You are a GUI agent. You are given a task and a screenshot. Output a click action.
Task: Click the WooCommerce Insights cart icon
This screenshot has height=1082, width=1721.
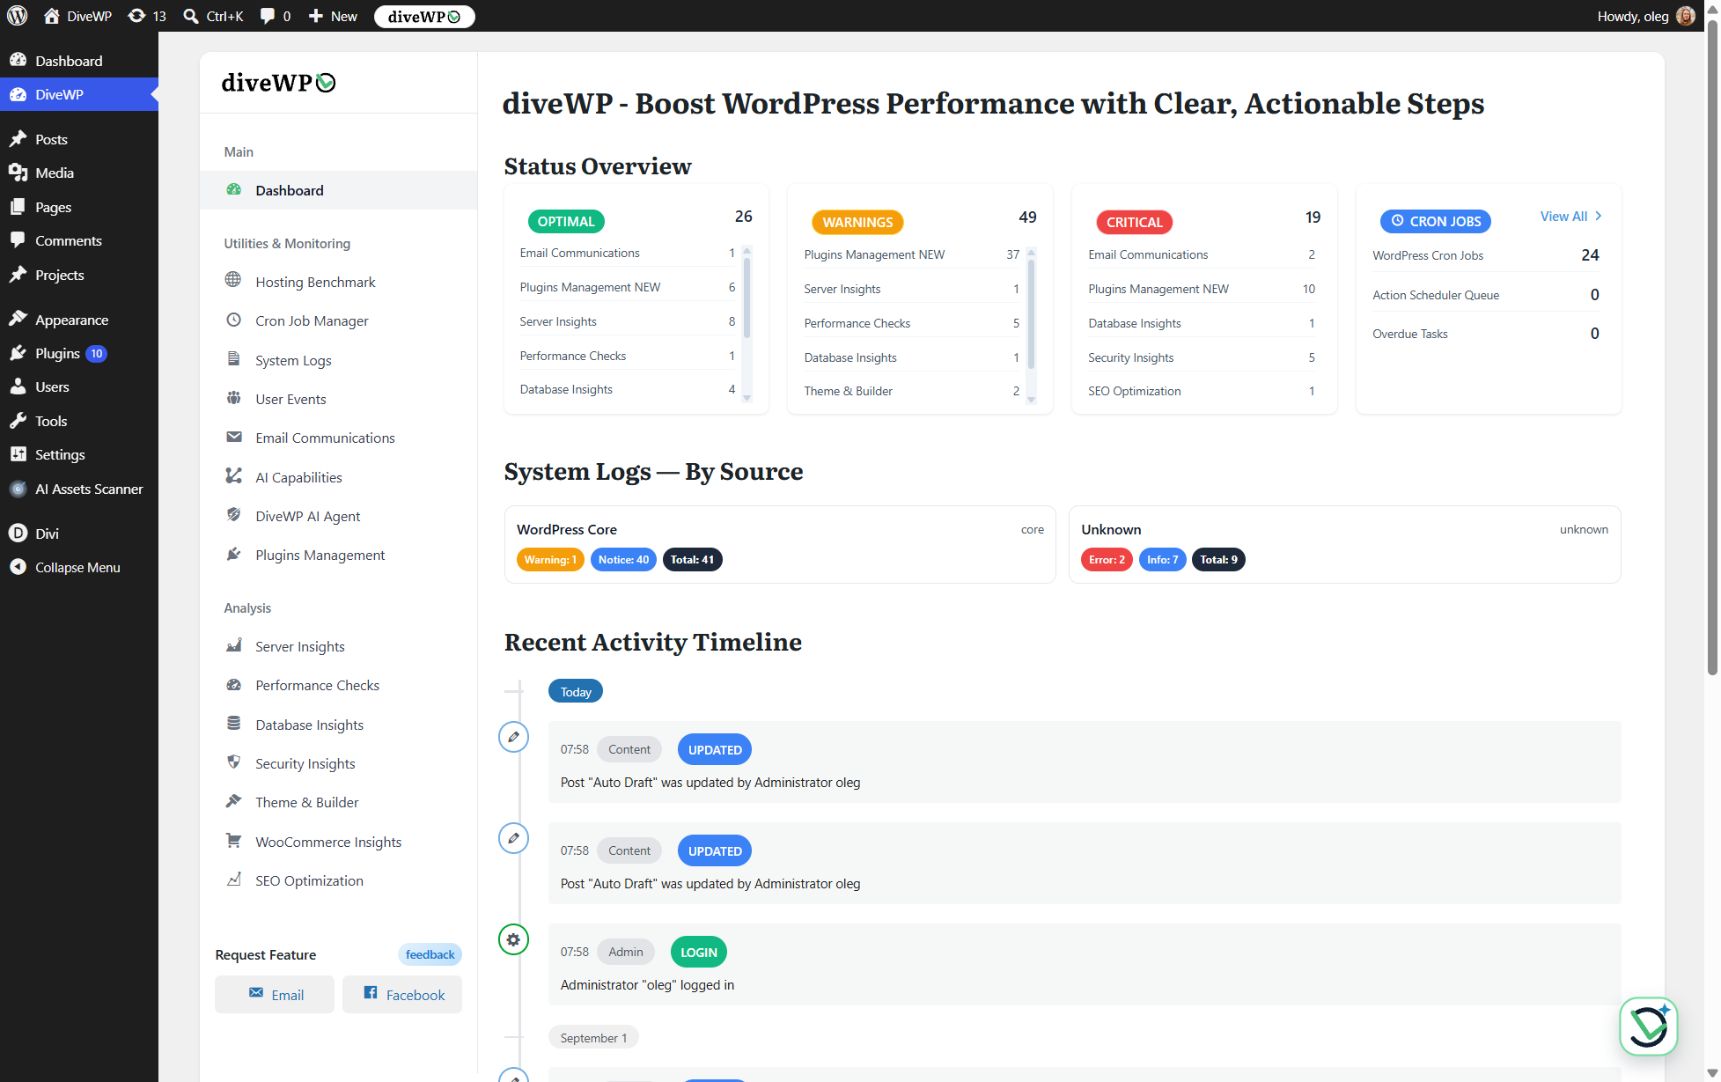coord(233,841)
